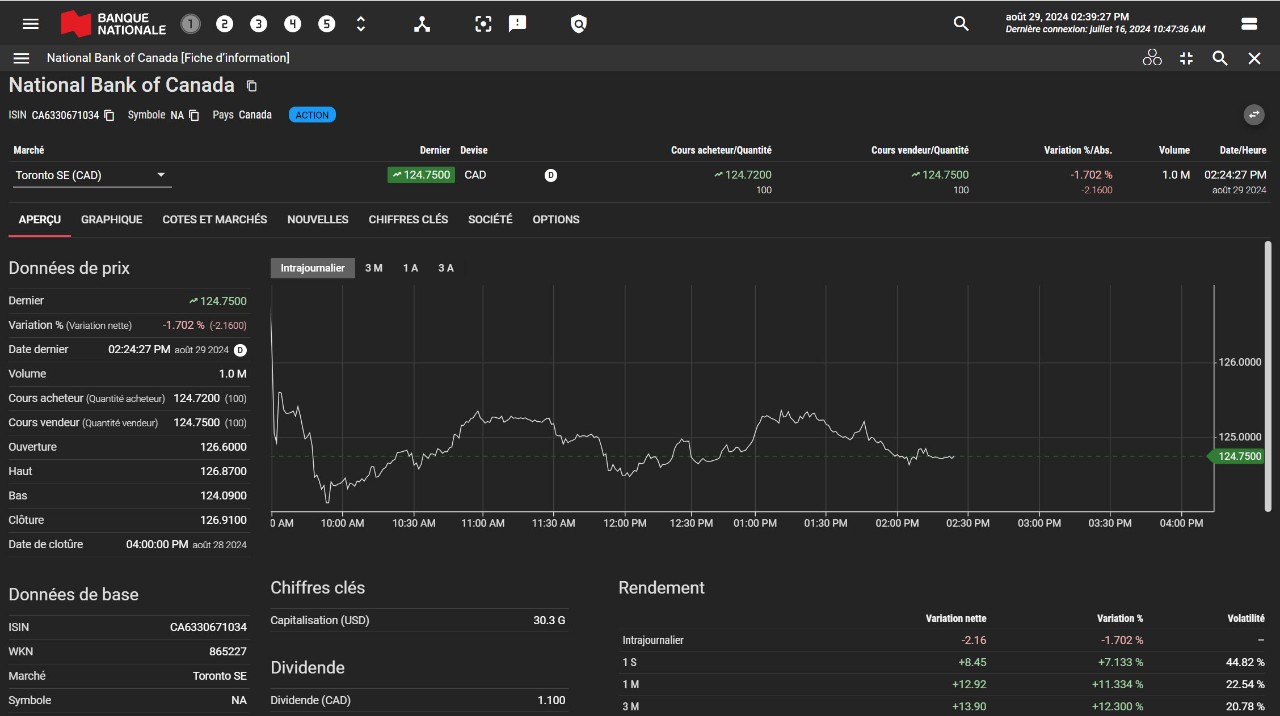Switch to workspace 1

coord(190,24)
